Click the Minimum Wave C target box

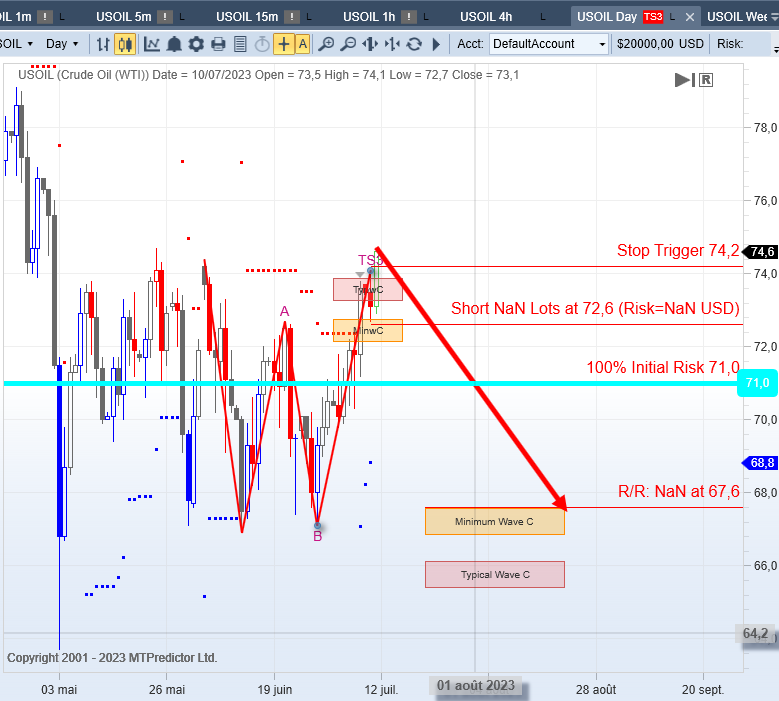[x=495, y=521]
